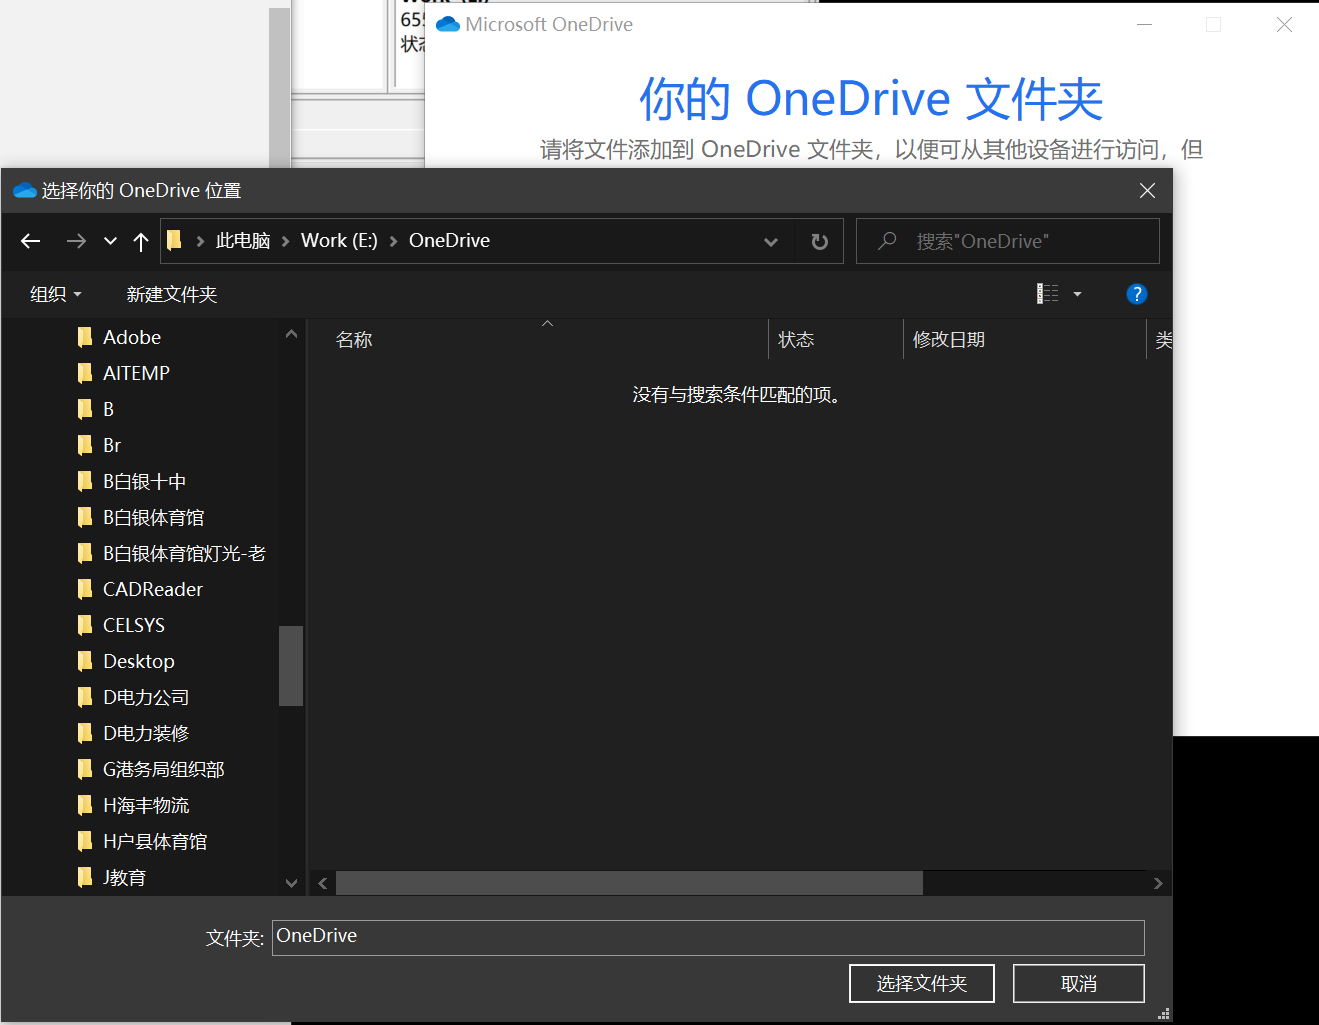This screenshot has width=1319, height=1025.
Task: Open view options dropdown arrow
Action: [1077, 294]
